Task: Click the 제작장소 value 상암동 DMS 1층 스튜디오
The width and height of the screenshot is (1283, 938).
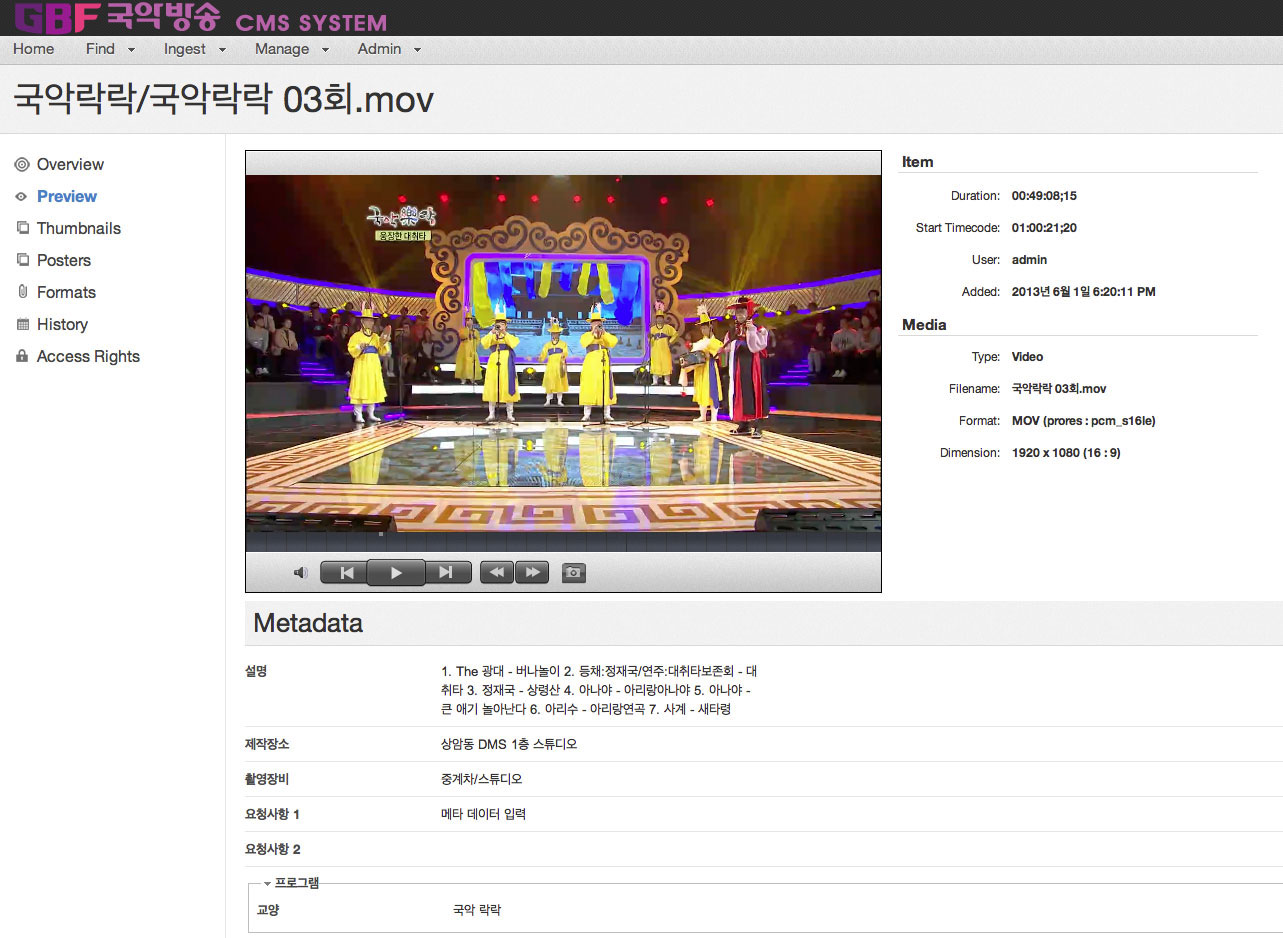Action: tap(508, 744)
